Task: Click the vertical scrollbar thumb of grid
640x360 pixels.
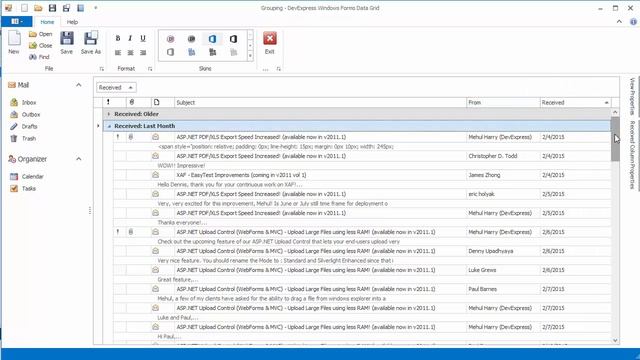Action: 615,139
